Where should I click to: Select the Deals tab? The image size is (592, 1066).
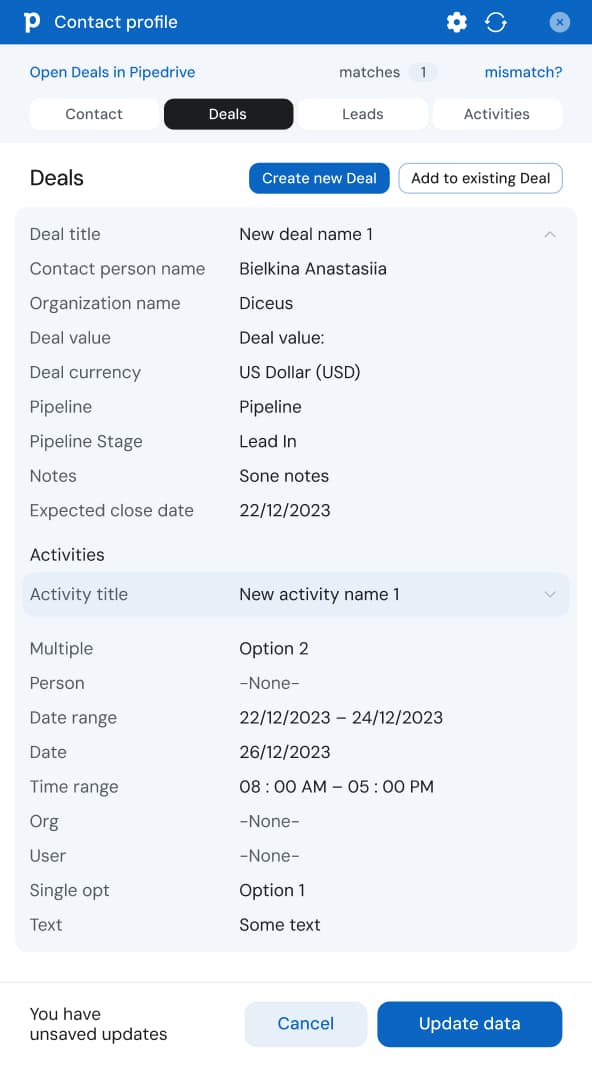[228, 114]
